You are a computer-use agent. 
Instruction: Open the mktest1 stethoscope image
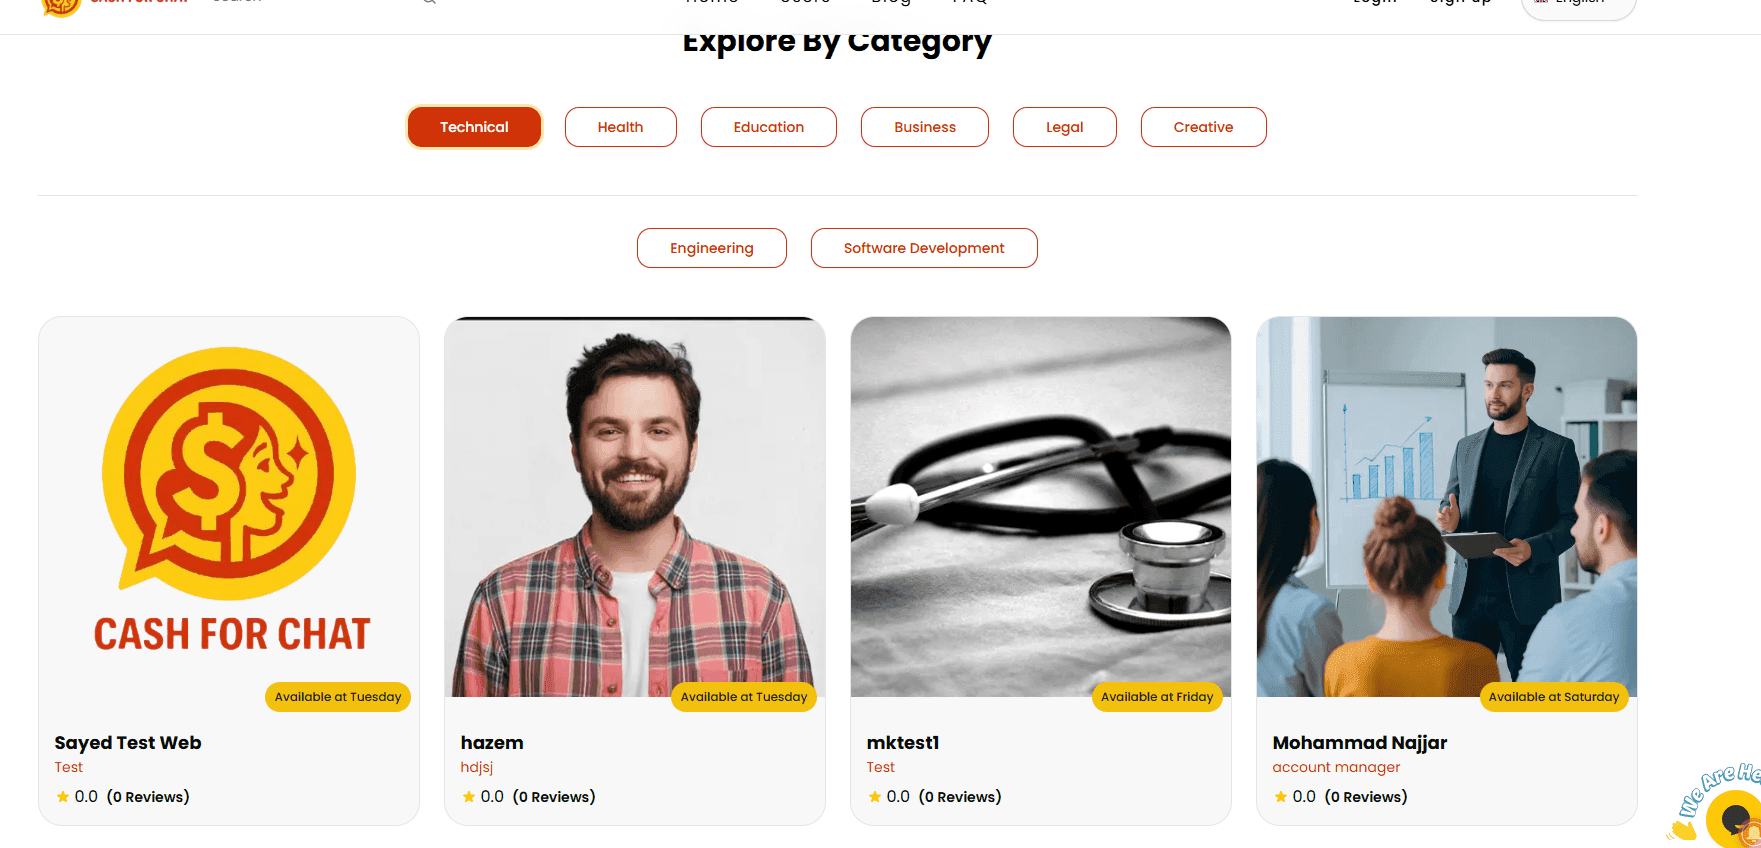[x=1041, y=507]
